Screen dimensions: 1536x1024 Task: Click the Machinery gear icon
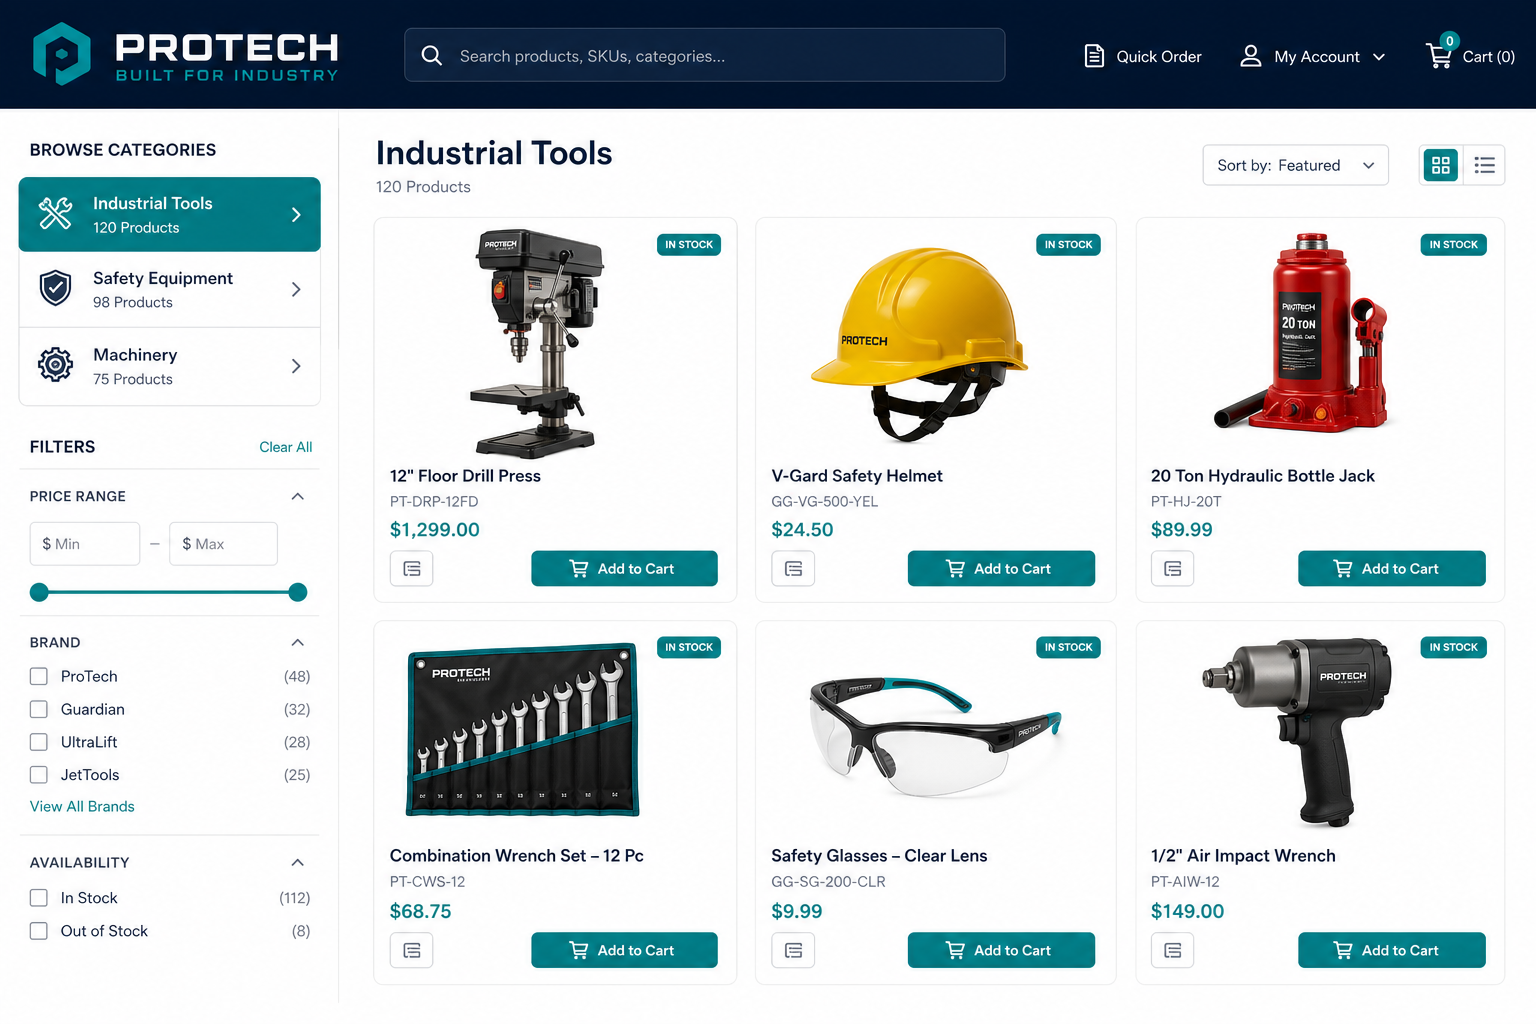point(56,365)
